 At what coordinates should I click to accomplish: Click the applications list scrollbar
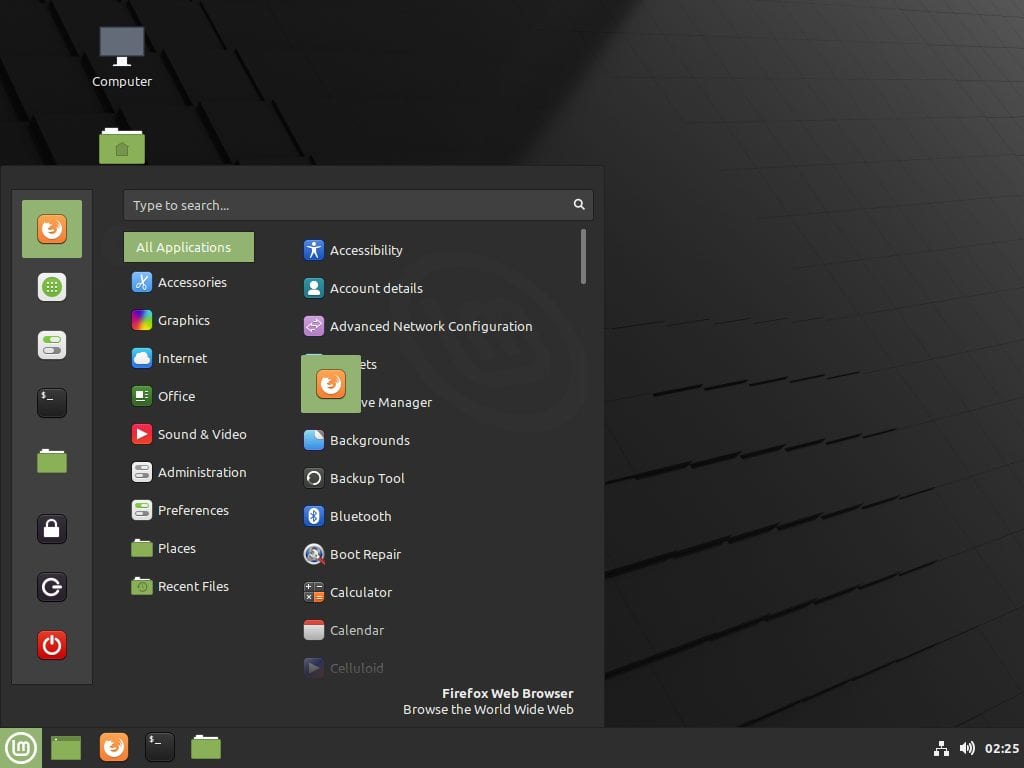tap(583, 257)
